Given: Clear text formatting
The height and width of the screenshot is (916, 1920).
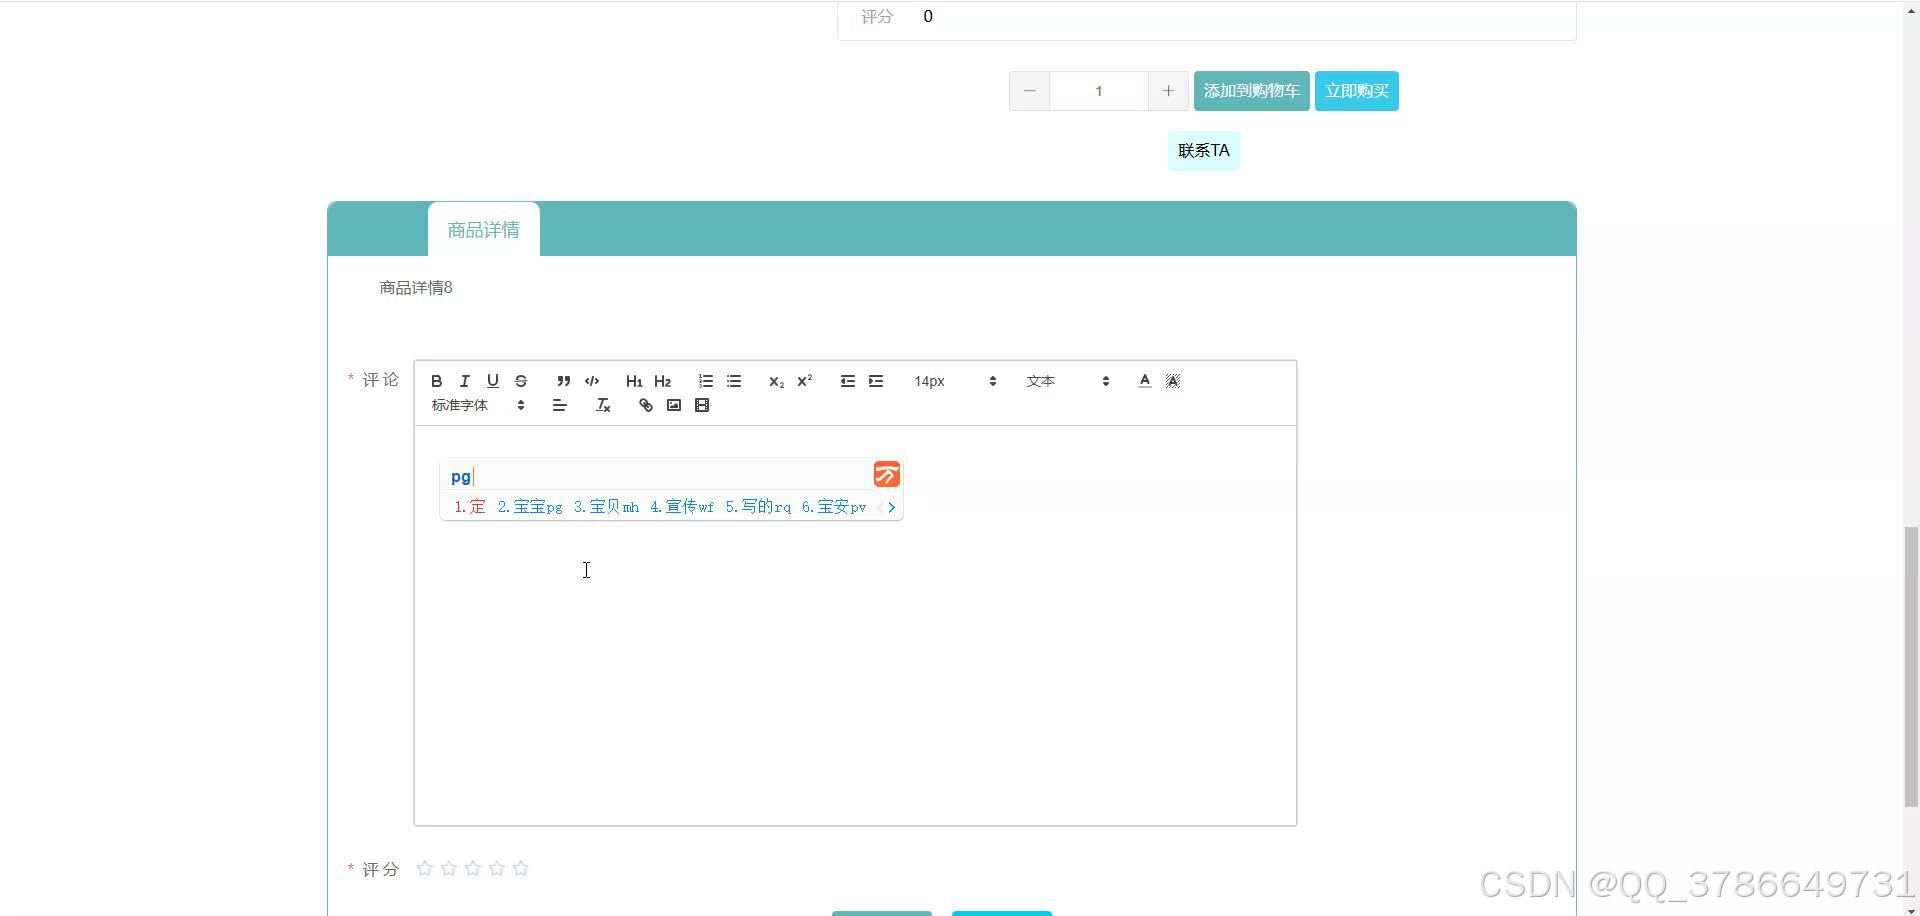Looking at the screenshot, I should click(x=603, y=405).
